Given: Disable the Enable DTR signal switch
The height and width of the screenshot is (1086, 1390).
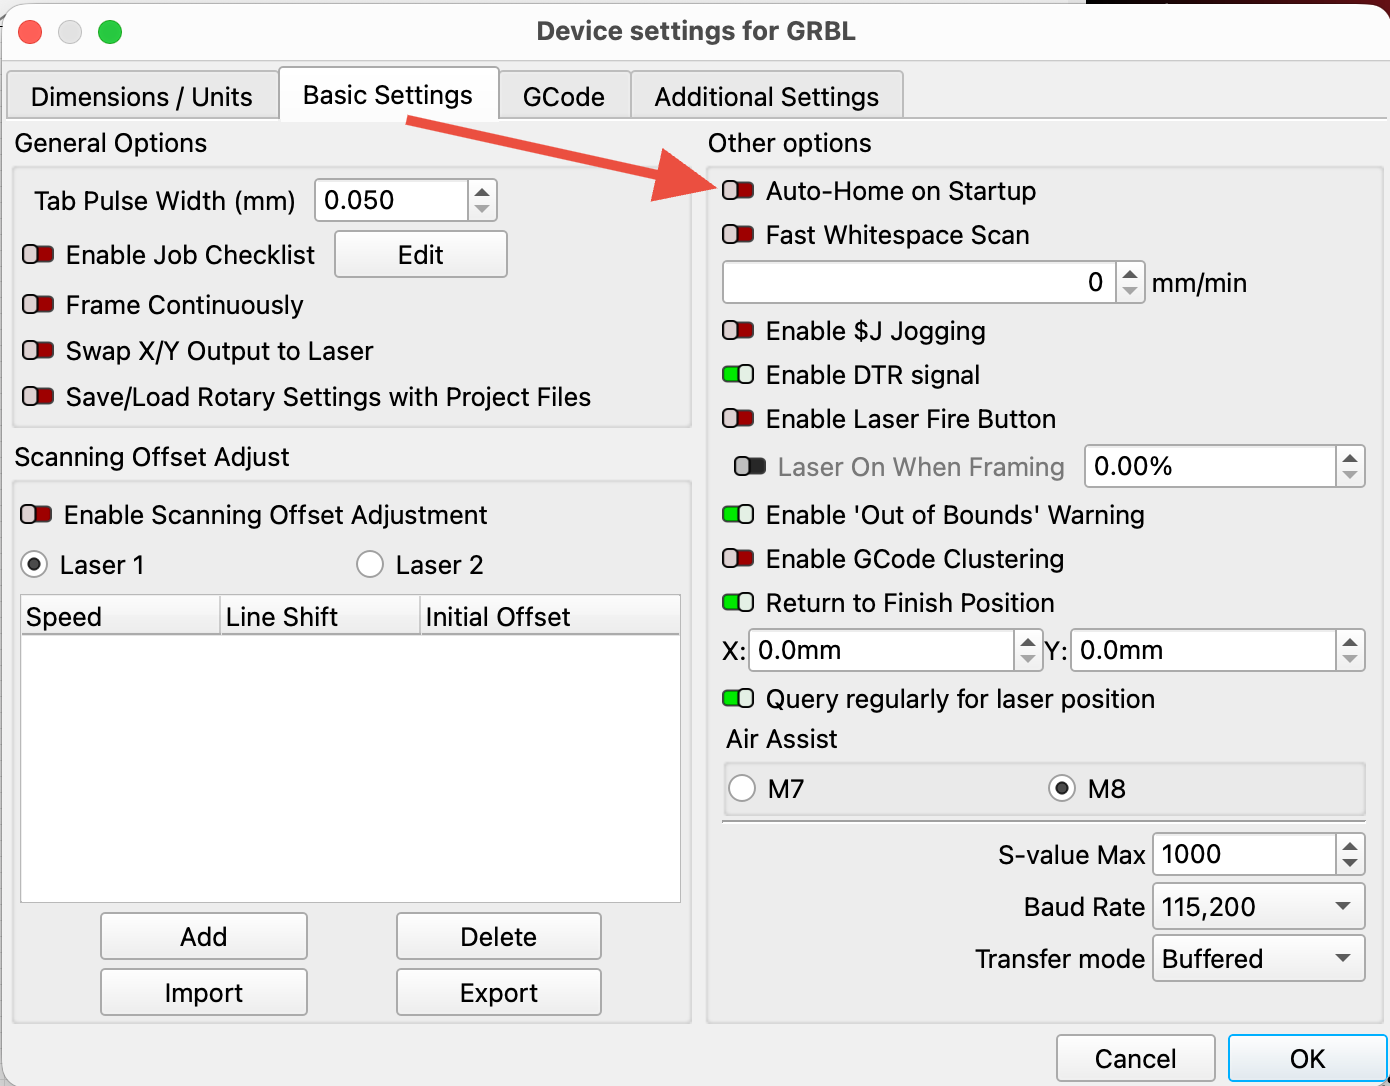Looking at the screenshot, I should point(738,374).
